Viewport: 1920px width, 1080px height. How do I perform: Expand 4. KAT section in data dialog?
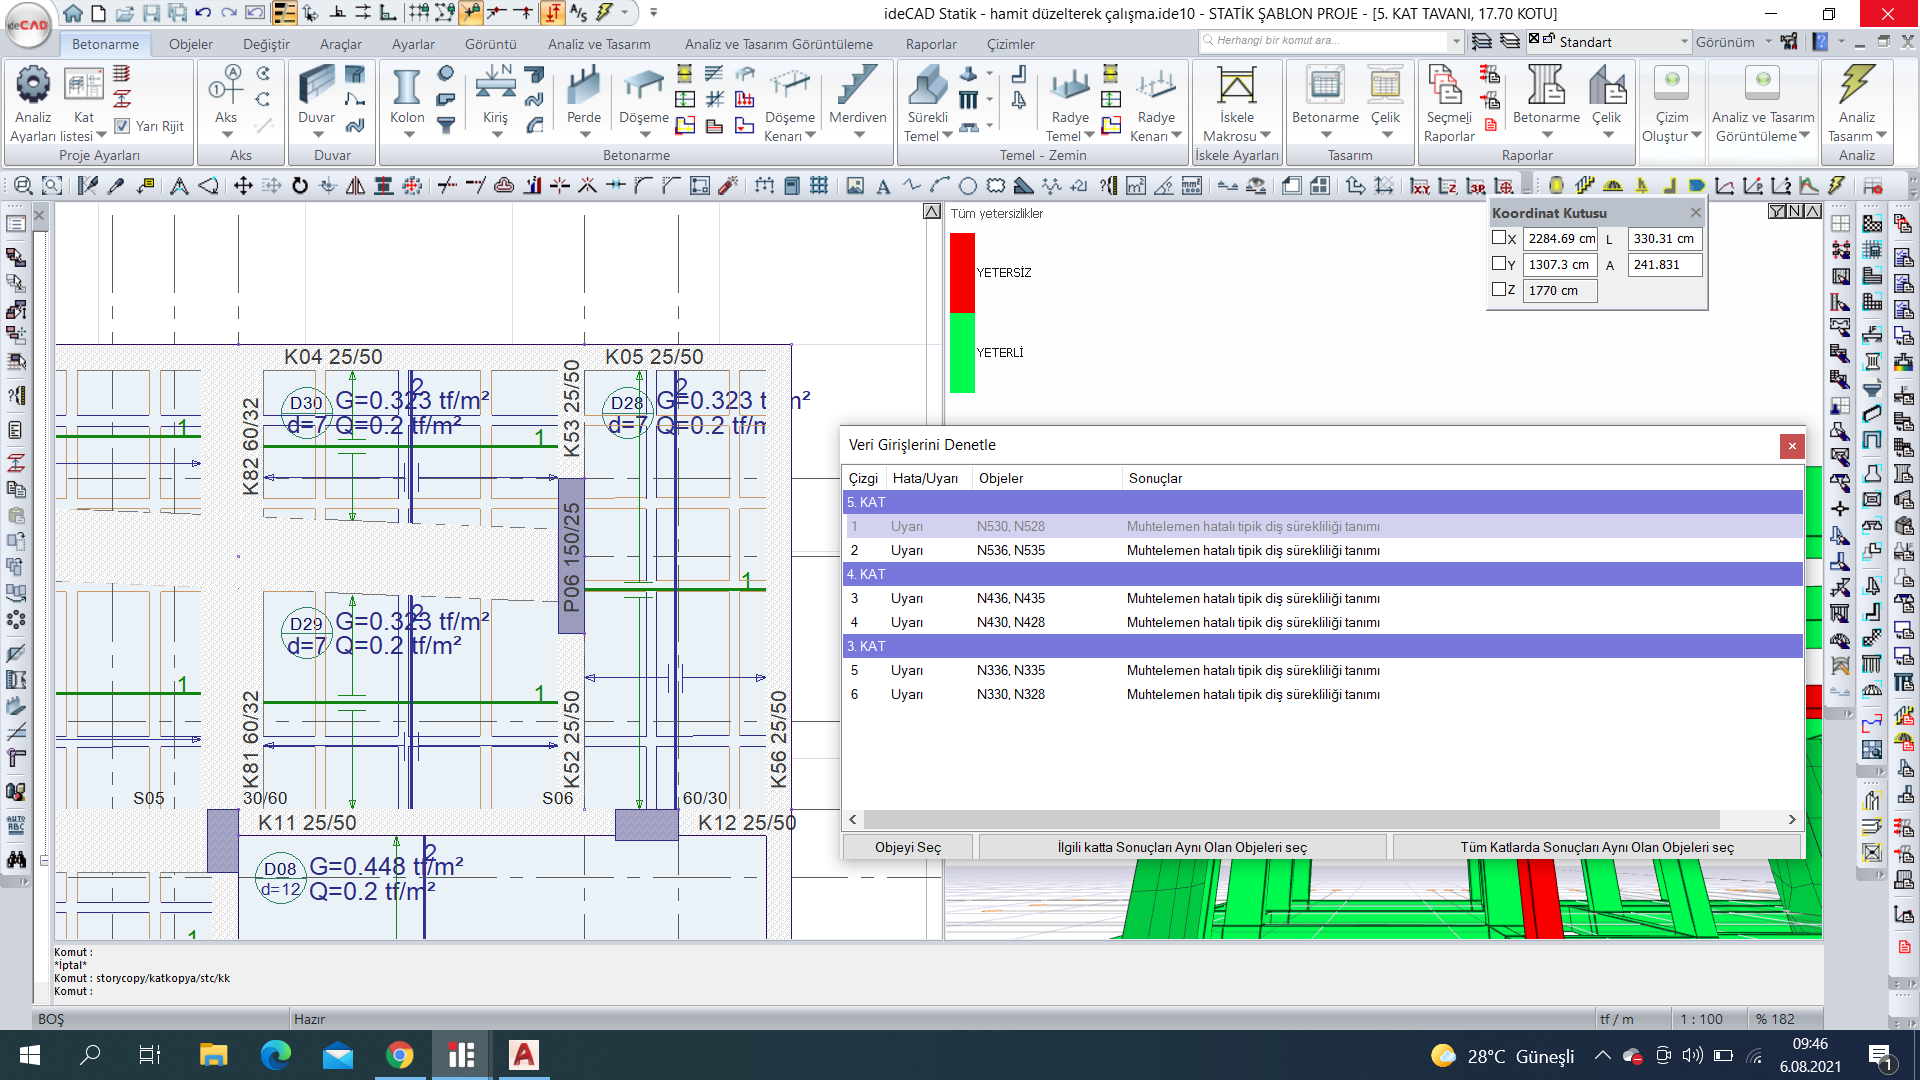(x=865, y=574)
